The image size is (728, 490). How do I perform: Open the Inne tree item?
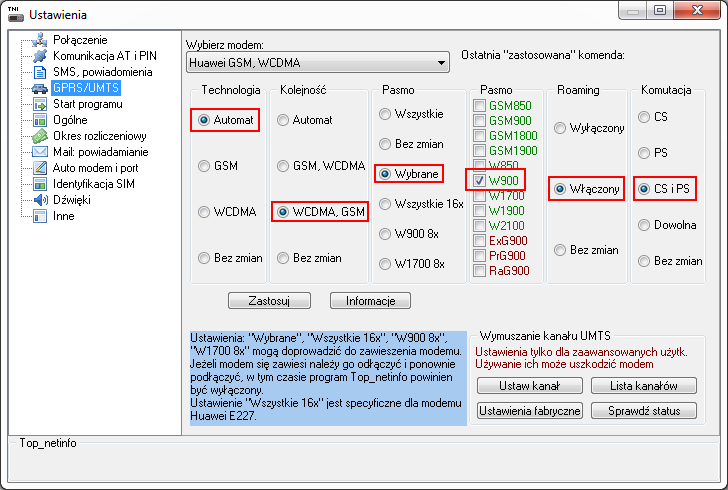pyautogui.click(x=64, y=216)
